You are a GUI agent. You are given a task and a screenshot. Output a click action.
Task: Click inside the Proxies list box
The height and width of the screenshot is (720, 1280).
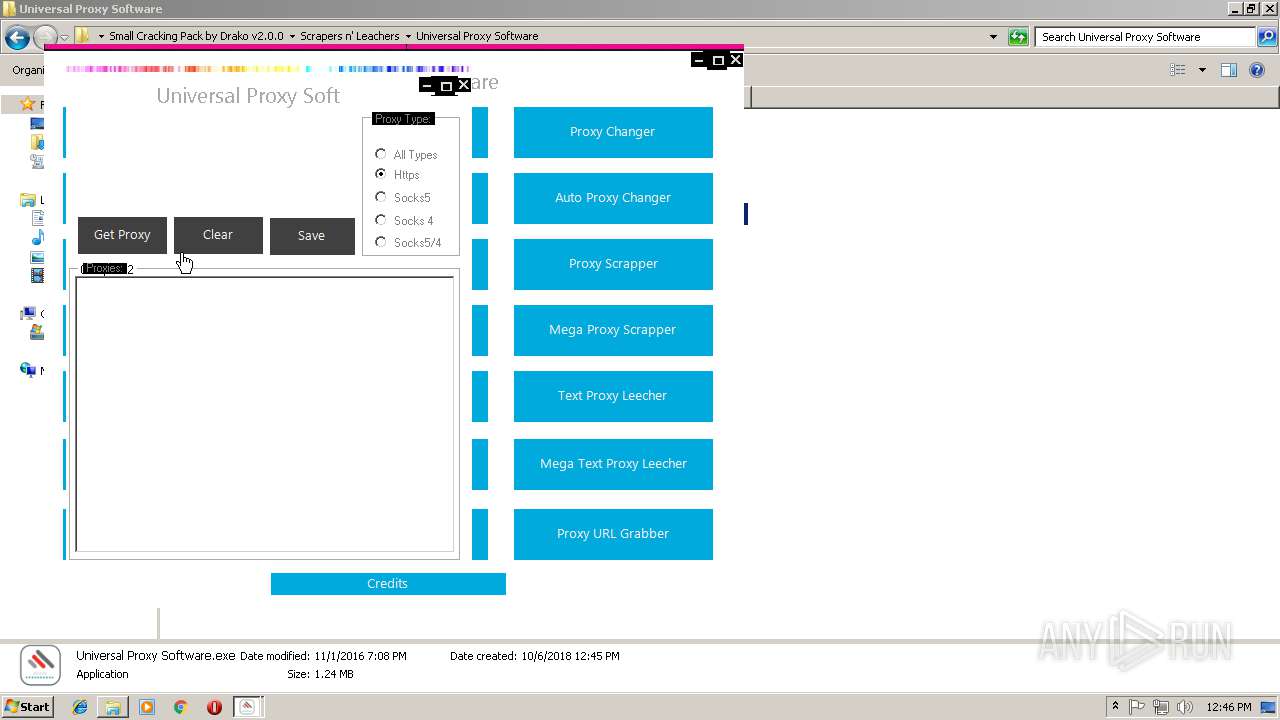pos(265,414)
